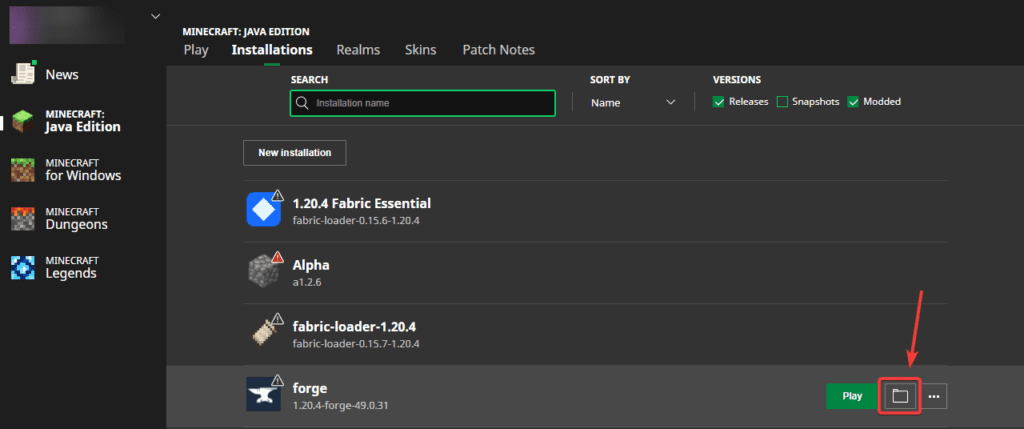1024x429 pixels.
Task: Expand the account dropdown chevron
Action: (155, 16)
